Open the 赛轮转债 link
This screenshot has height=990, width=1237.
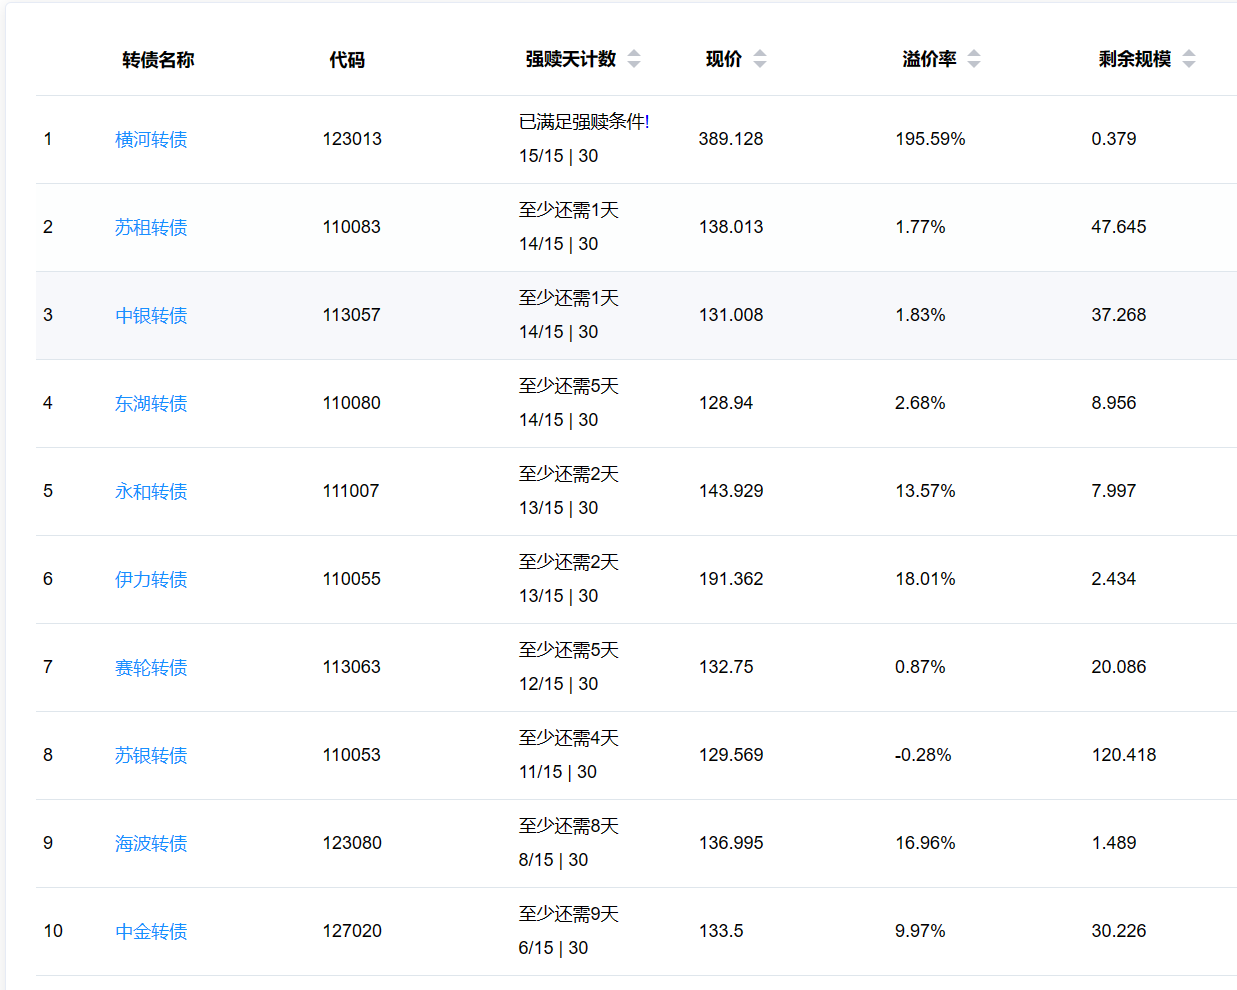(151, 668)
